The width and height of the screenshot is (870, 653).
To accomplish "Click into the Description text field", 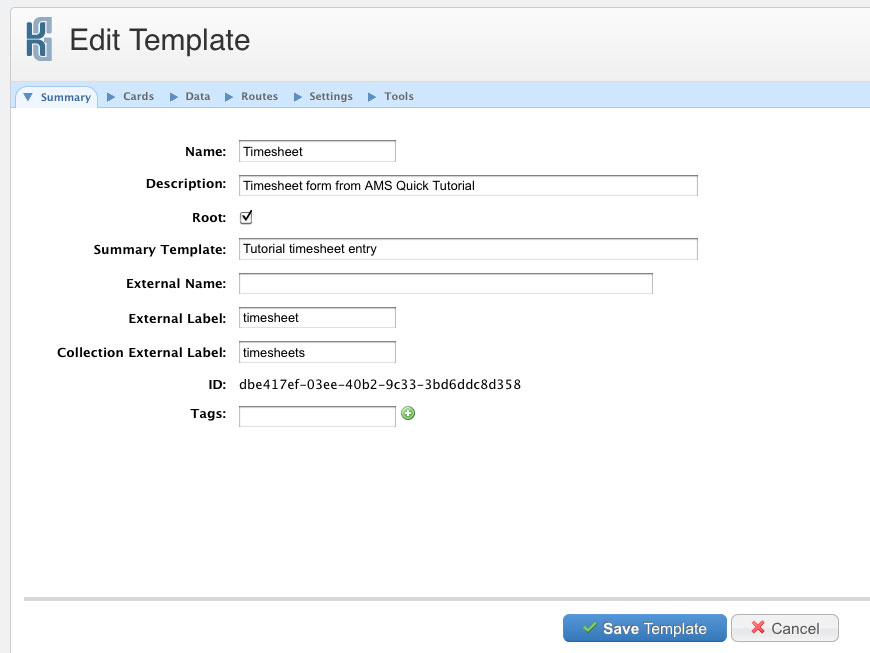I will pos(467,185).
